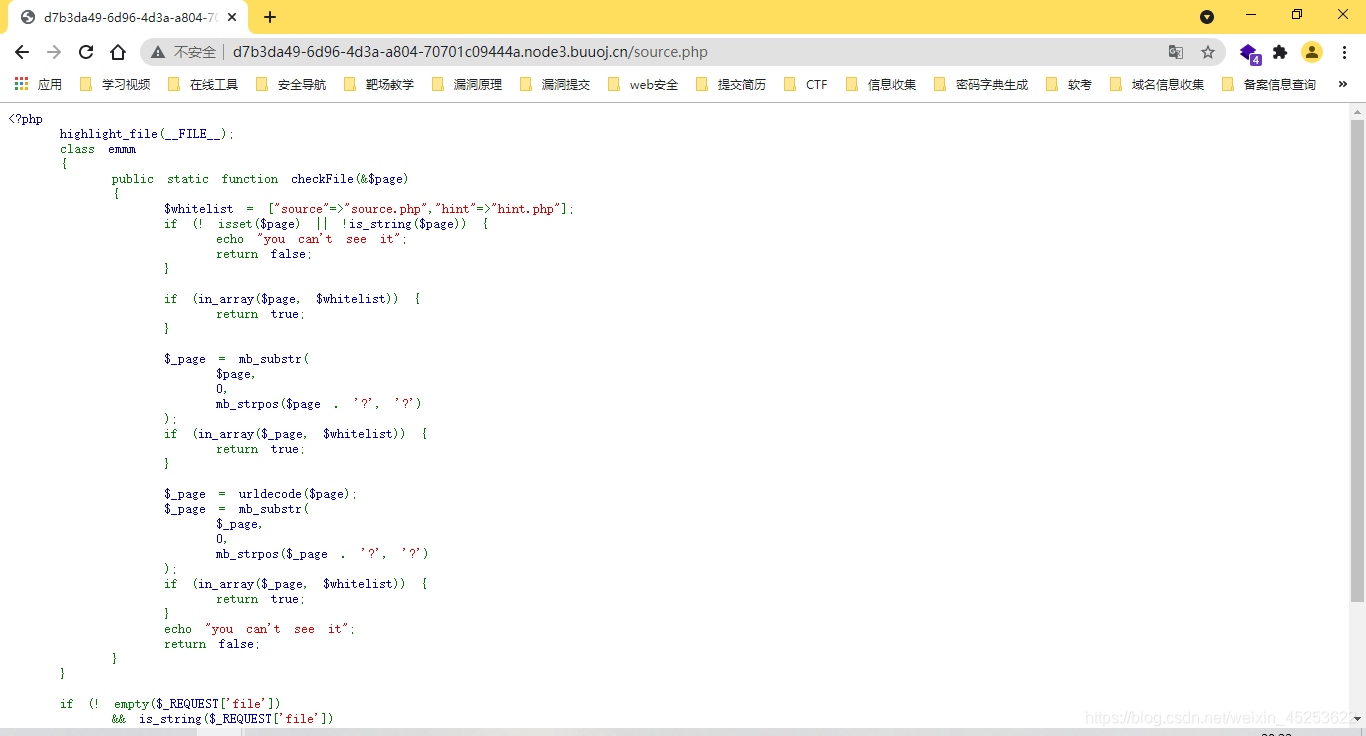Open the 备案信息查询 bookmark folder
Viewport: 1366px width, 736px height.
[x=1269, y=85]
